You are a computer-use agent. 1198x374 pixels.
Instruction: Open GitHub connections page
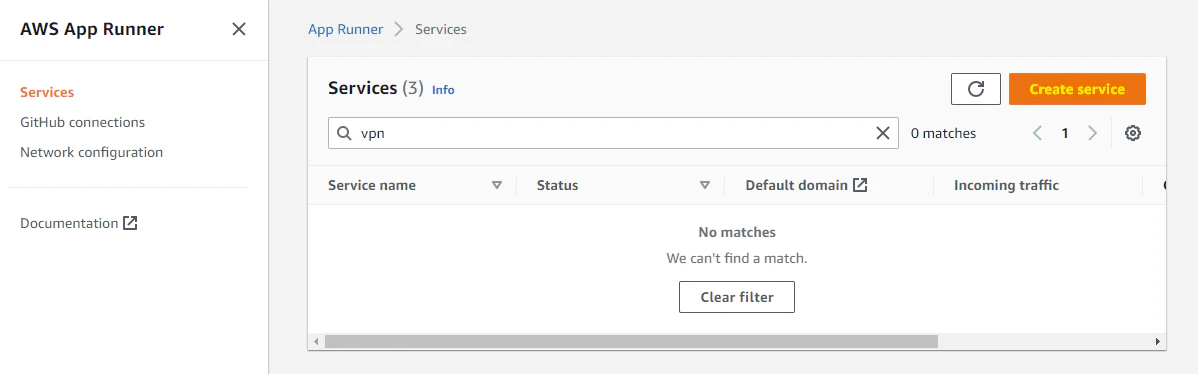coord(83,122)
